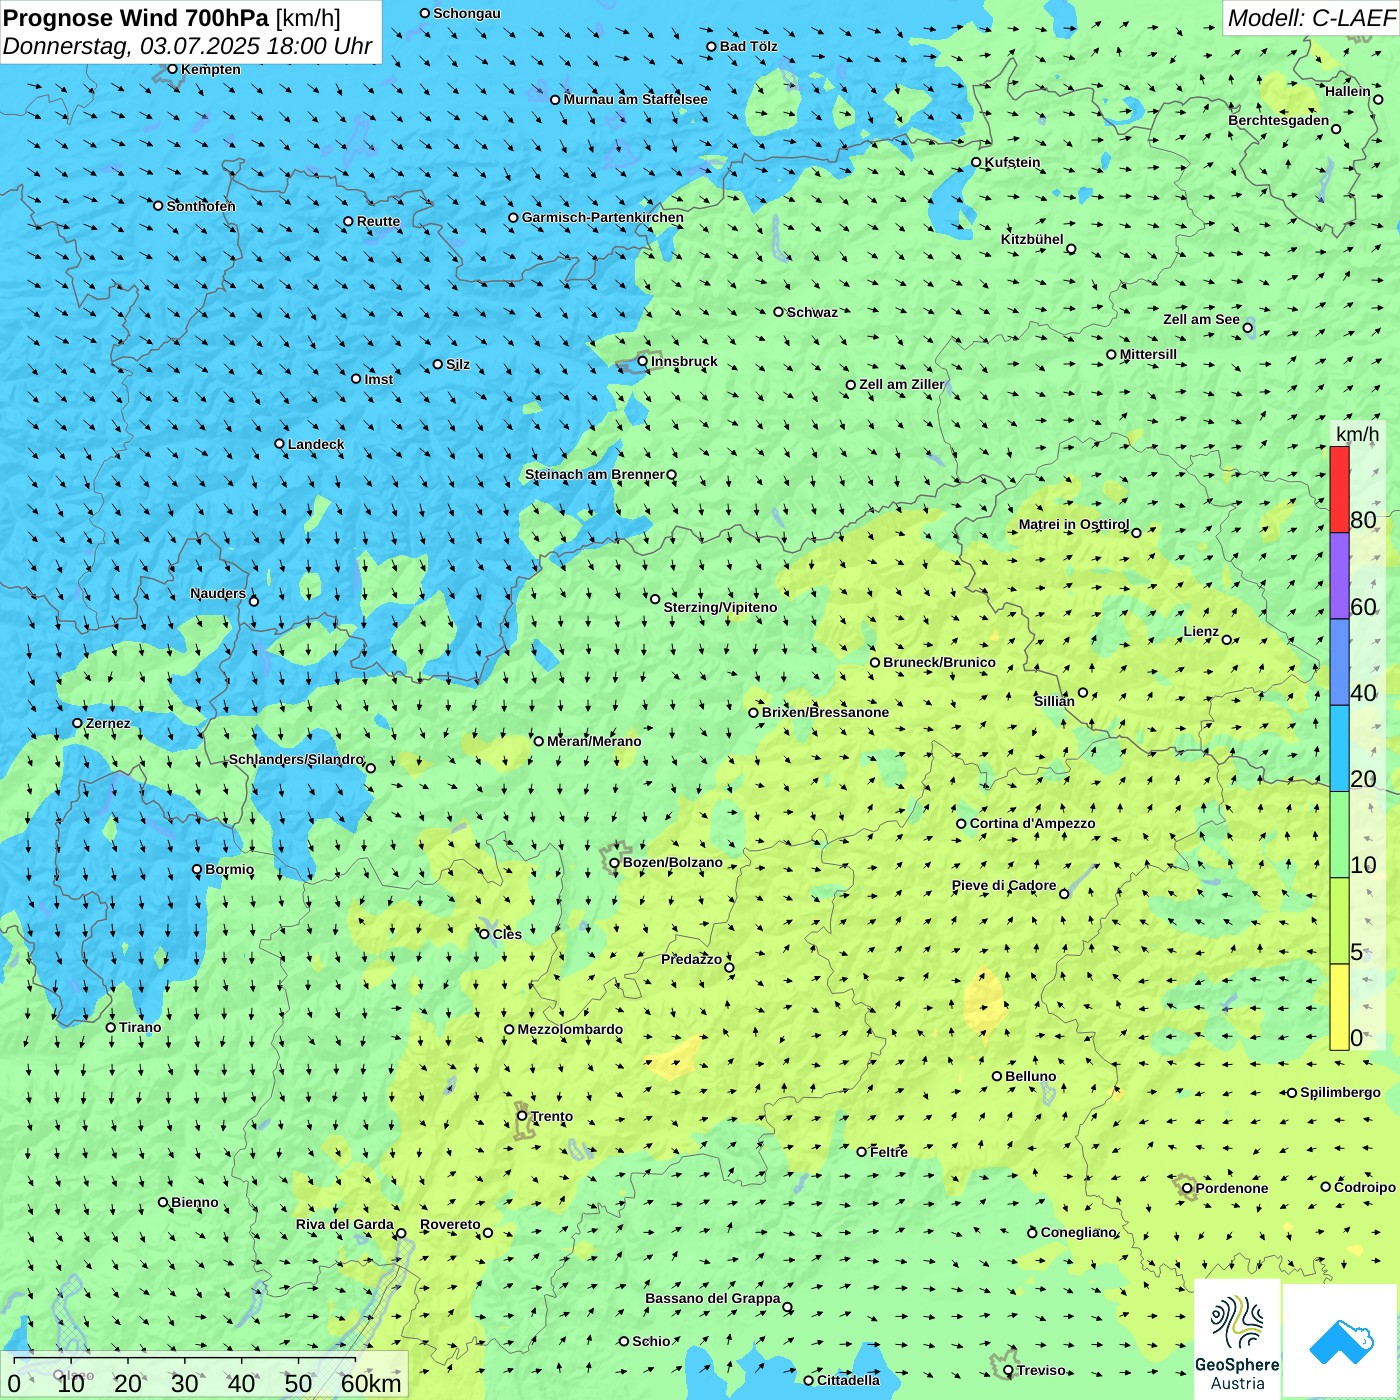The width and height of the screenshot is (1400, 1400).
Task: Click the Belluno label
Action: coord(1031,1076)
